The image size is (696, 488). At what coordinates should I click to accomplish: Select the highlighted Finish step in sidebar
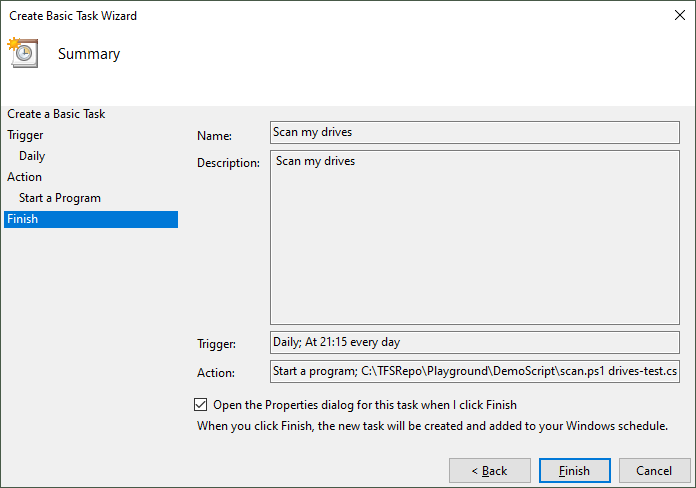point(22,219)
